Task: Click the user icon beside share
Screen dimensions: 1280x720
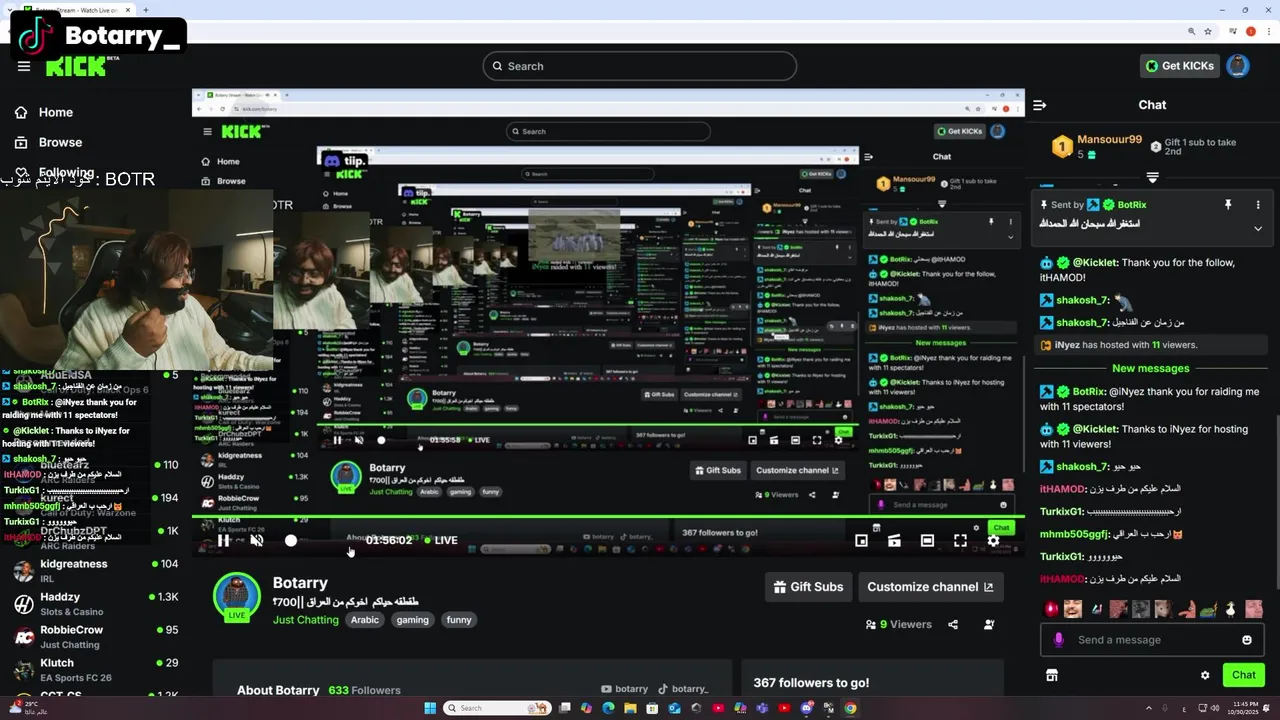Action: point(989,624)
